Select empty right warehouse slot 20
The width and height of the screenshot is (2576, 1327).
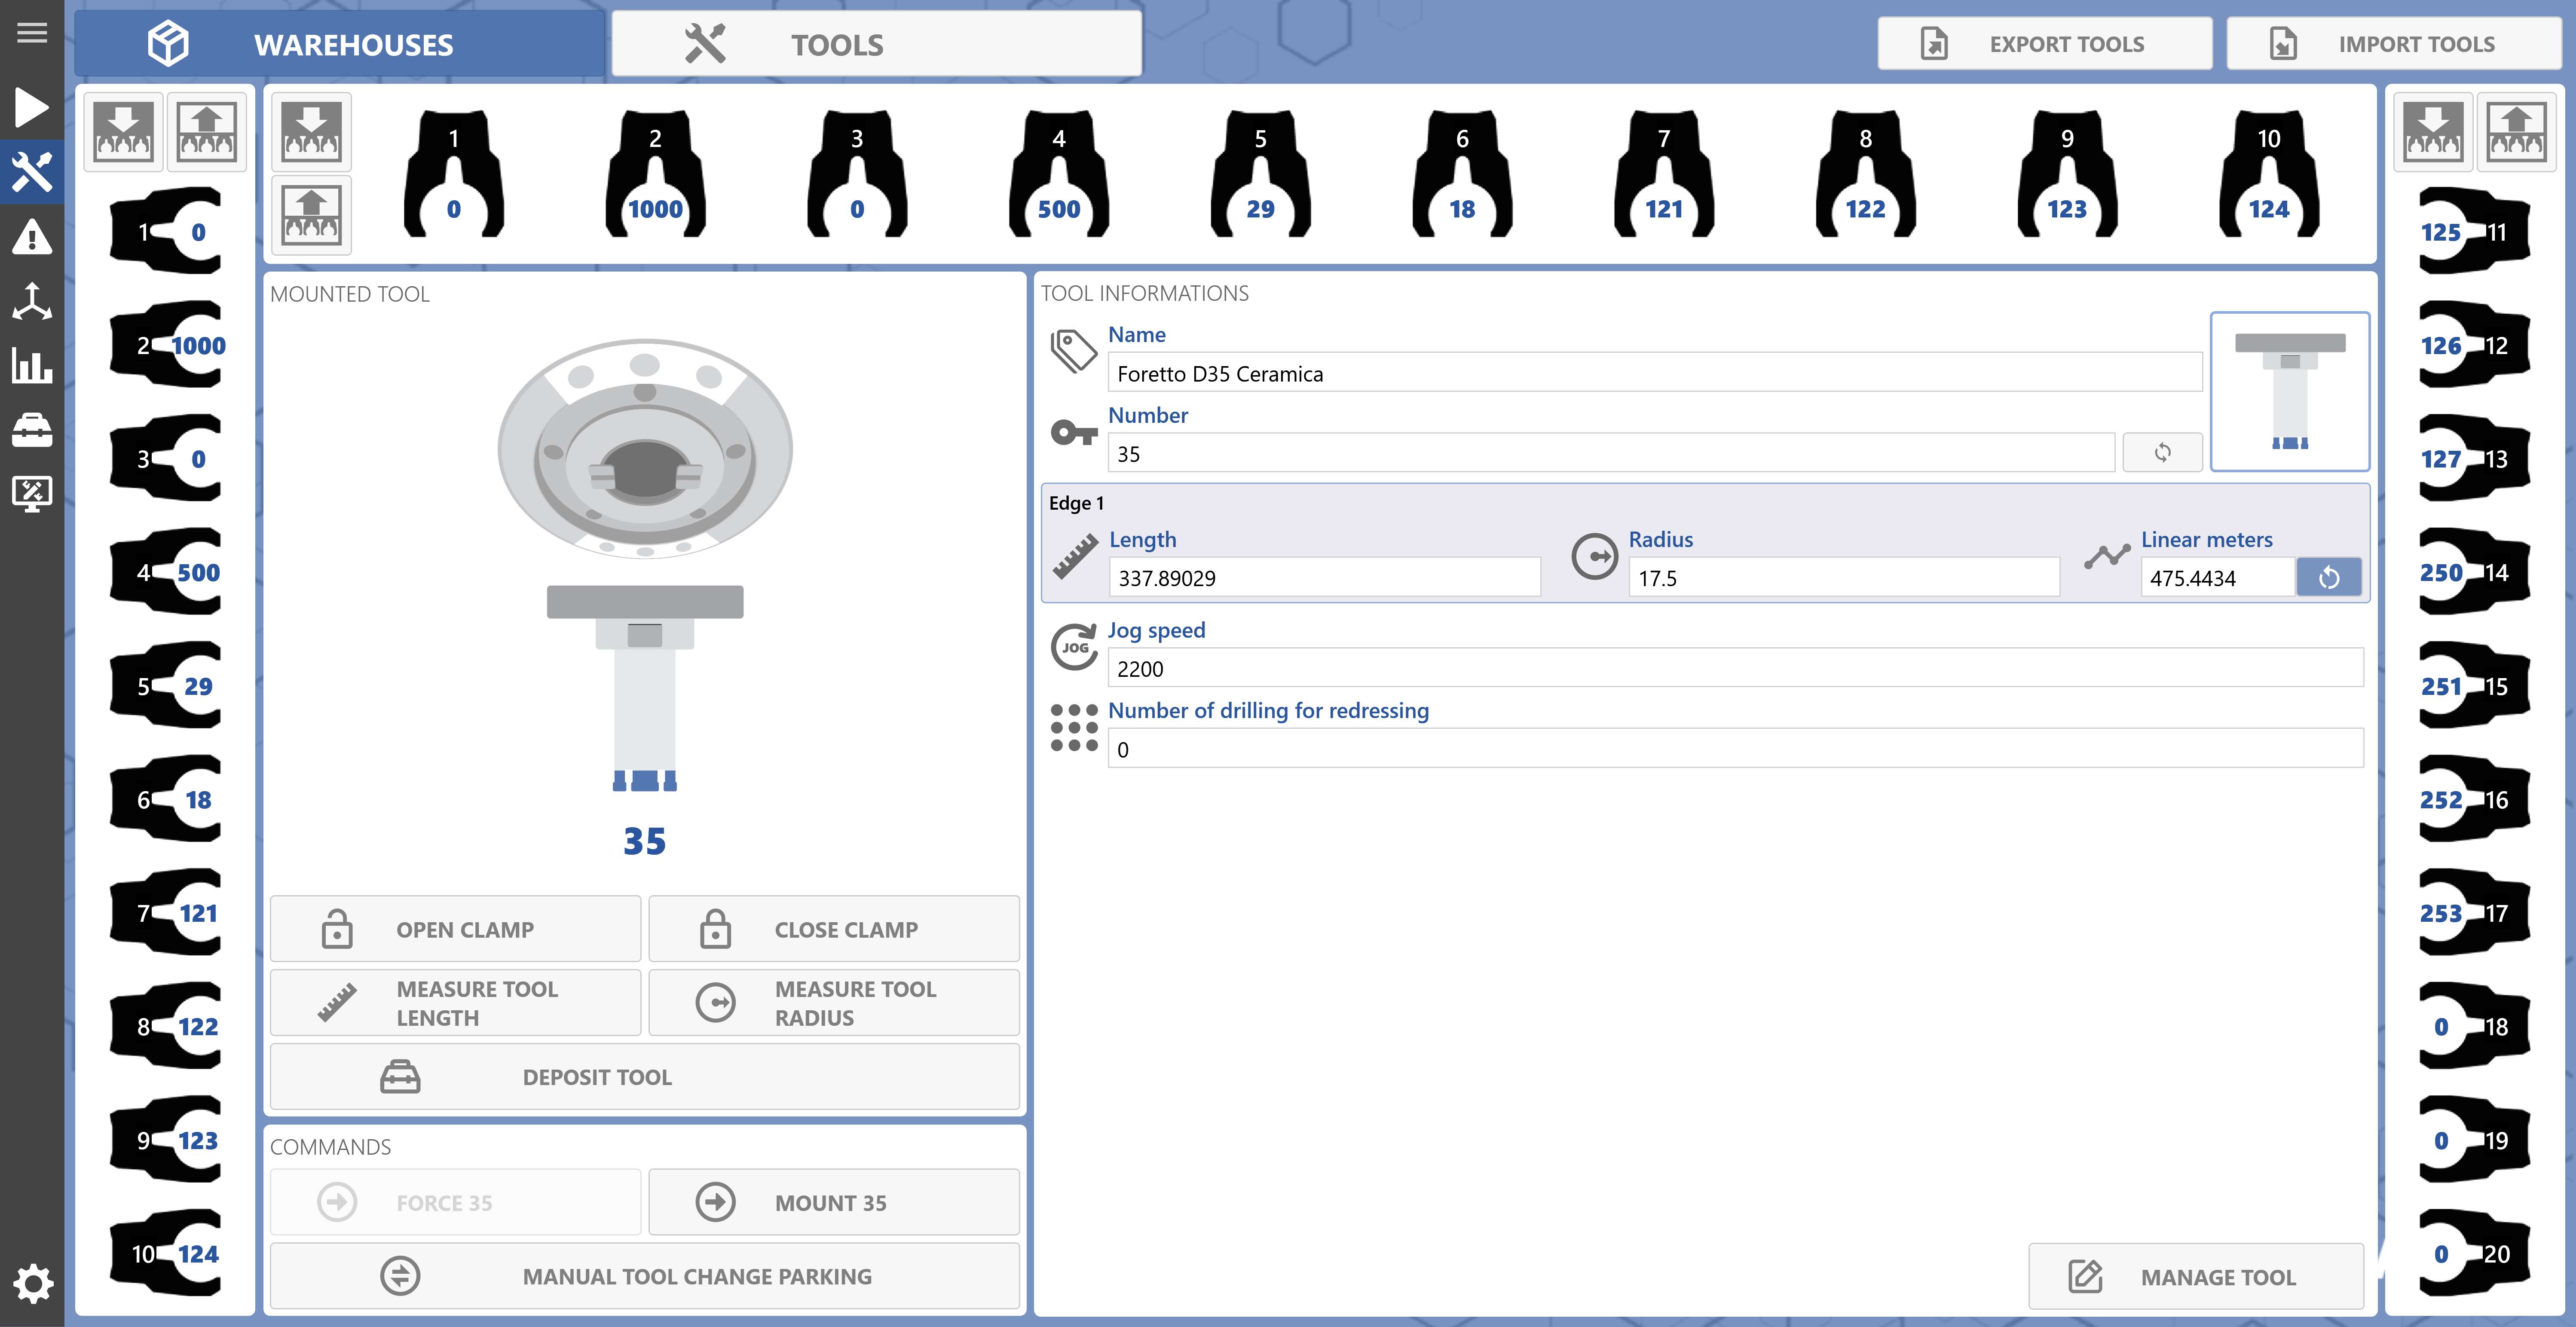pos(2474,1253)
